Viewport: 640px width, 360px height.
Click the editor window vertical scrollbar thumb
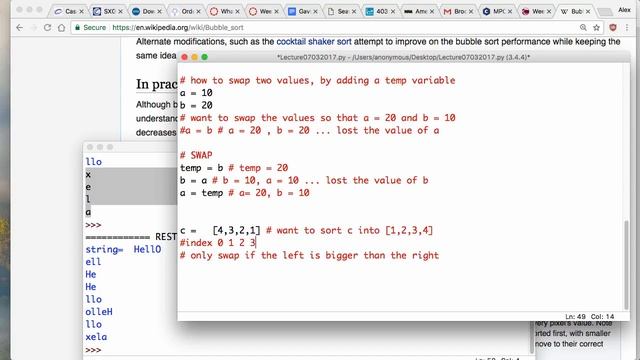coord(626,264)
